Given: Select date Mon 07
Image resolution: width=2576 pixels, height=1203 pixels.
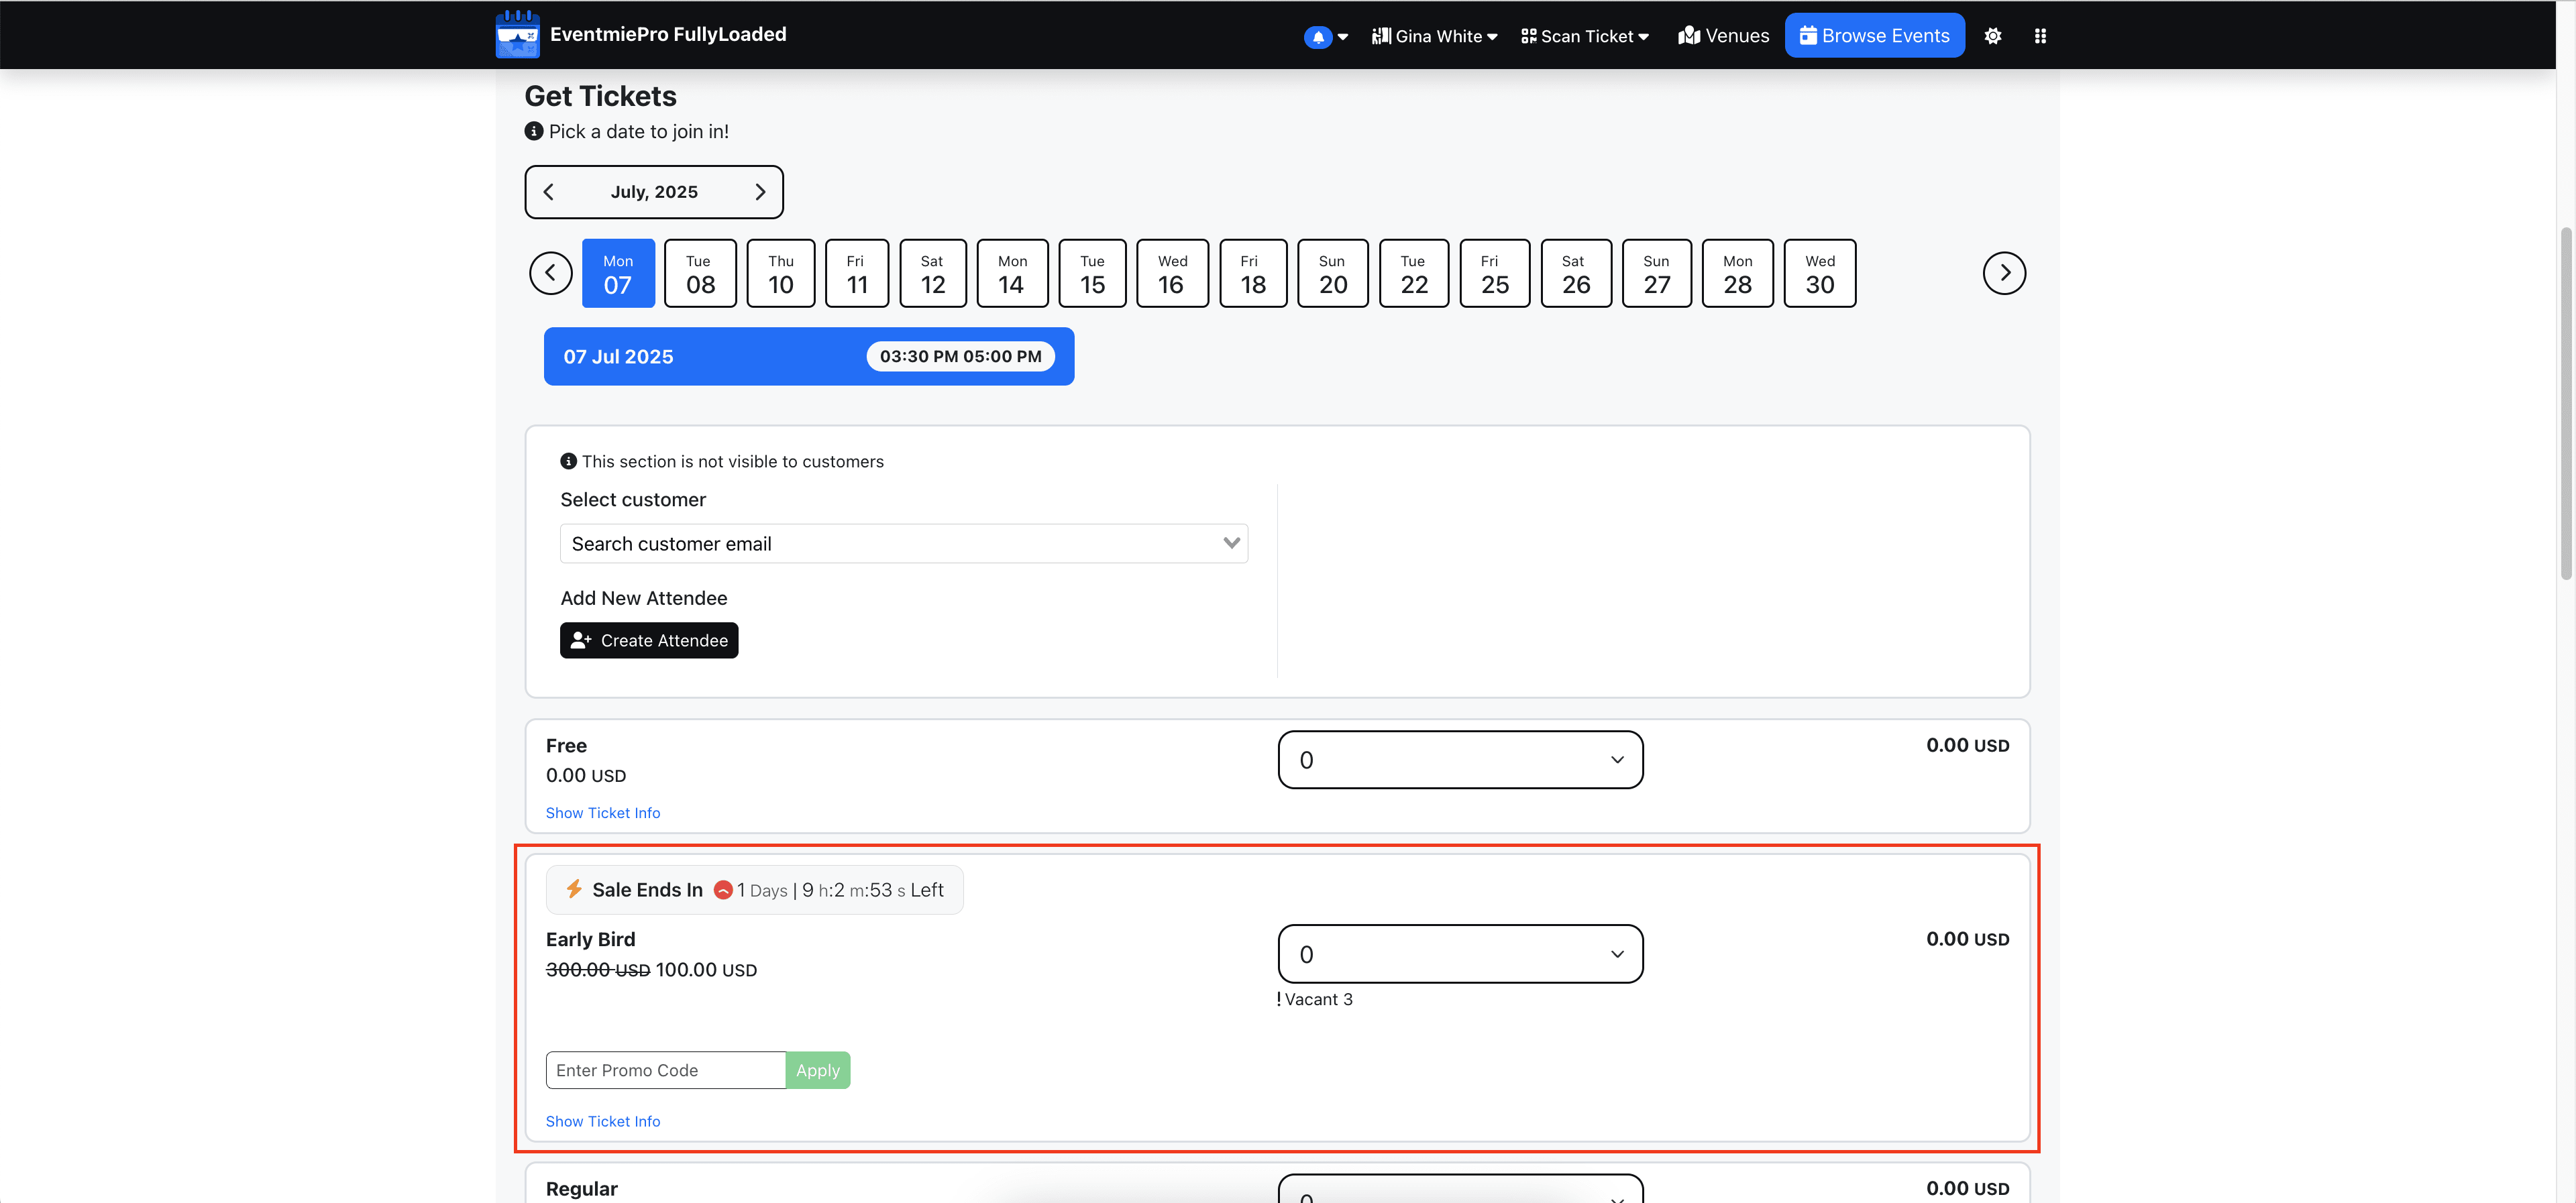Looking at the screenshot, I should click(x=618, y=273).
